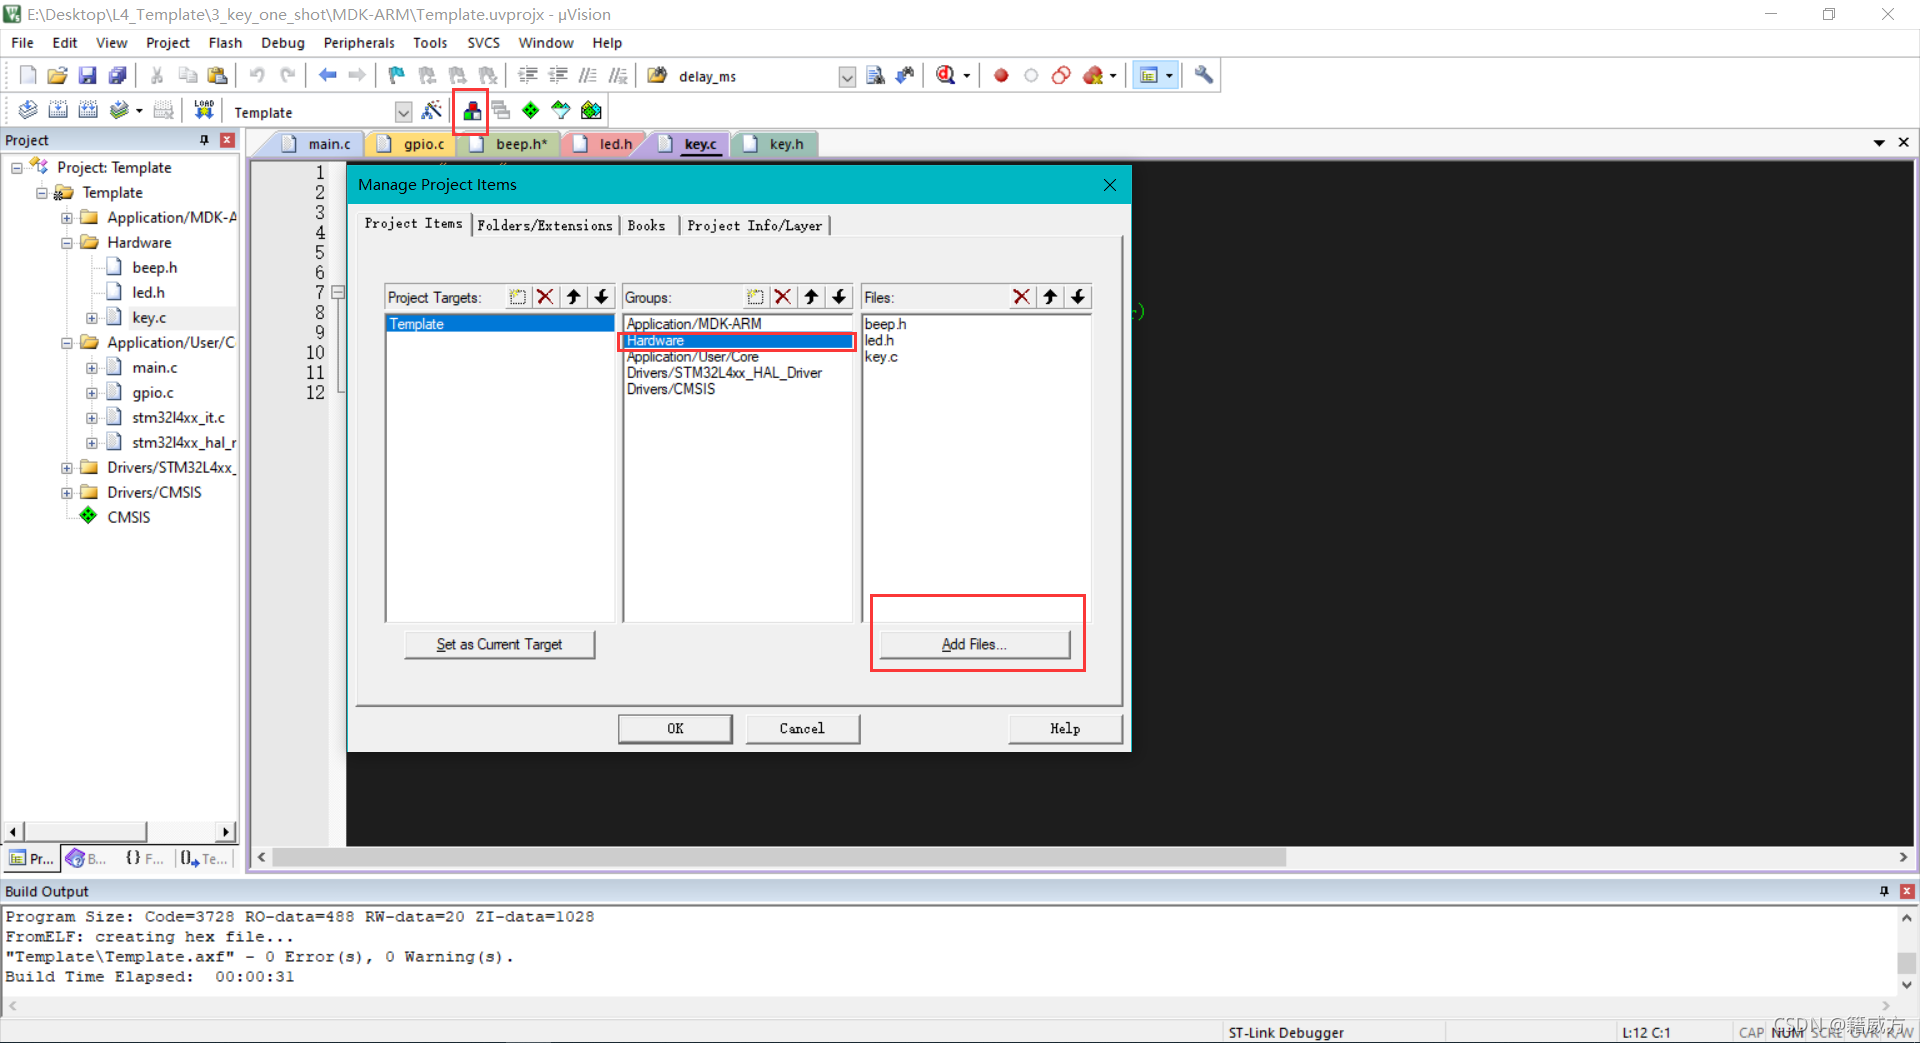Image resolution: width=1920 pixels, height=1043 pixels.
Task: Save all files via toolbar
Action: tap(118, 75)
